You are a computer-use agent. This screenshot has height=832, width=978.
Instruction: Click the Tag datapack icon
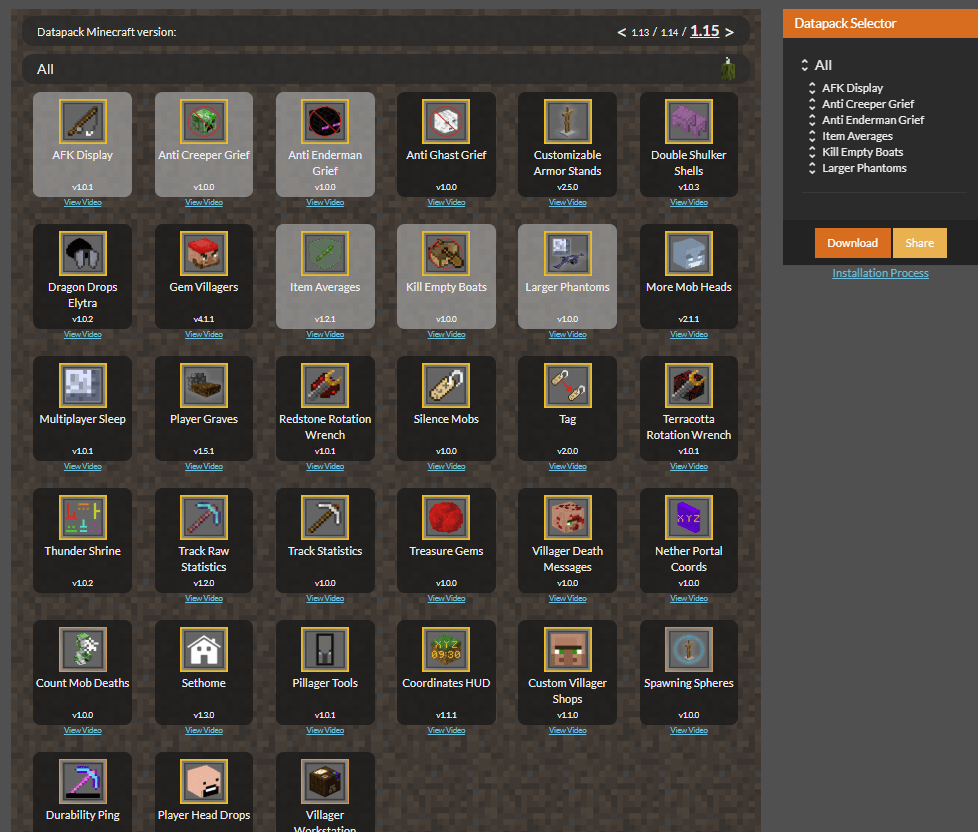tap(568, 385)
